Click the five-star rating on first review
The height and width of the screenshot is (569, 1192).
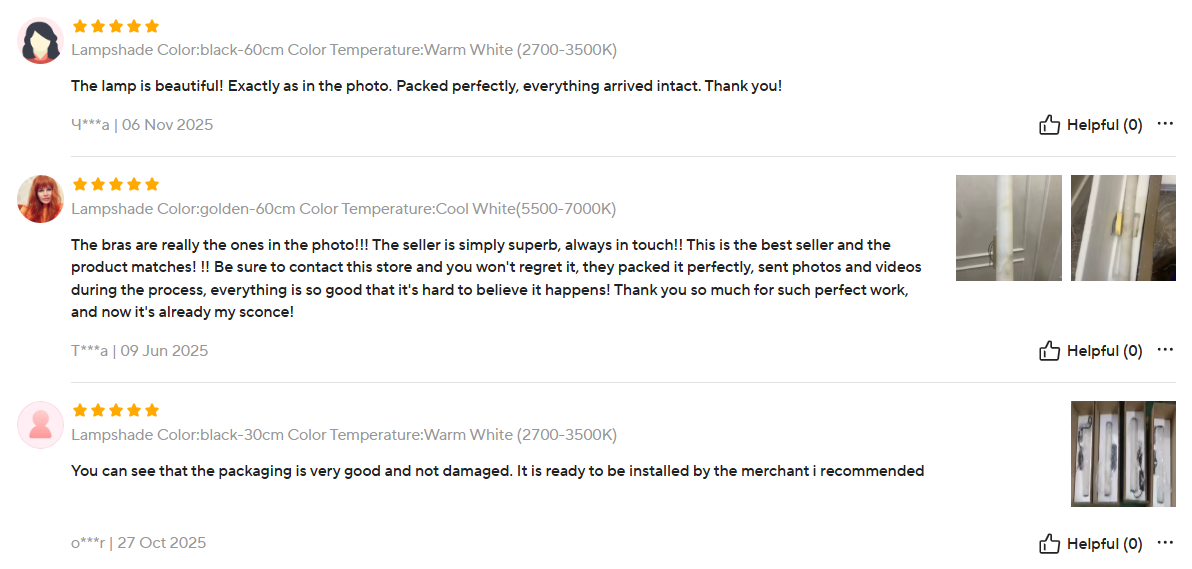[116, 27]
